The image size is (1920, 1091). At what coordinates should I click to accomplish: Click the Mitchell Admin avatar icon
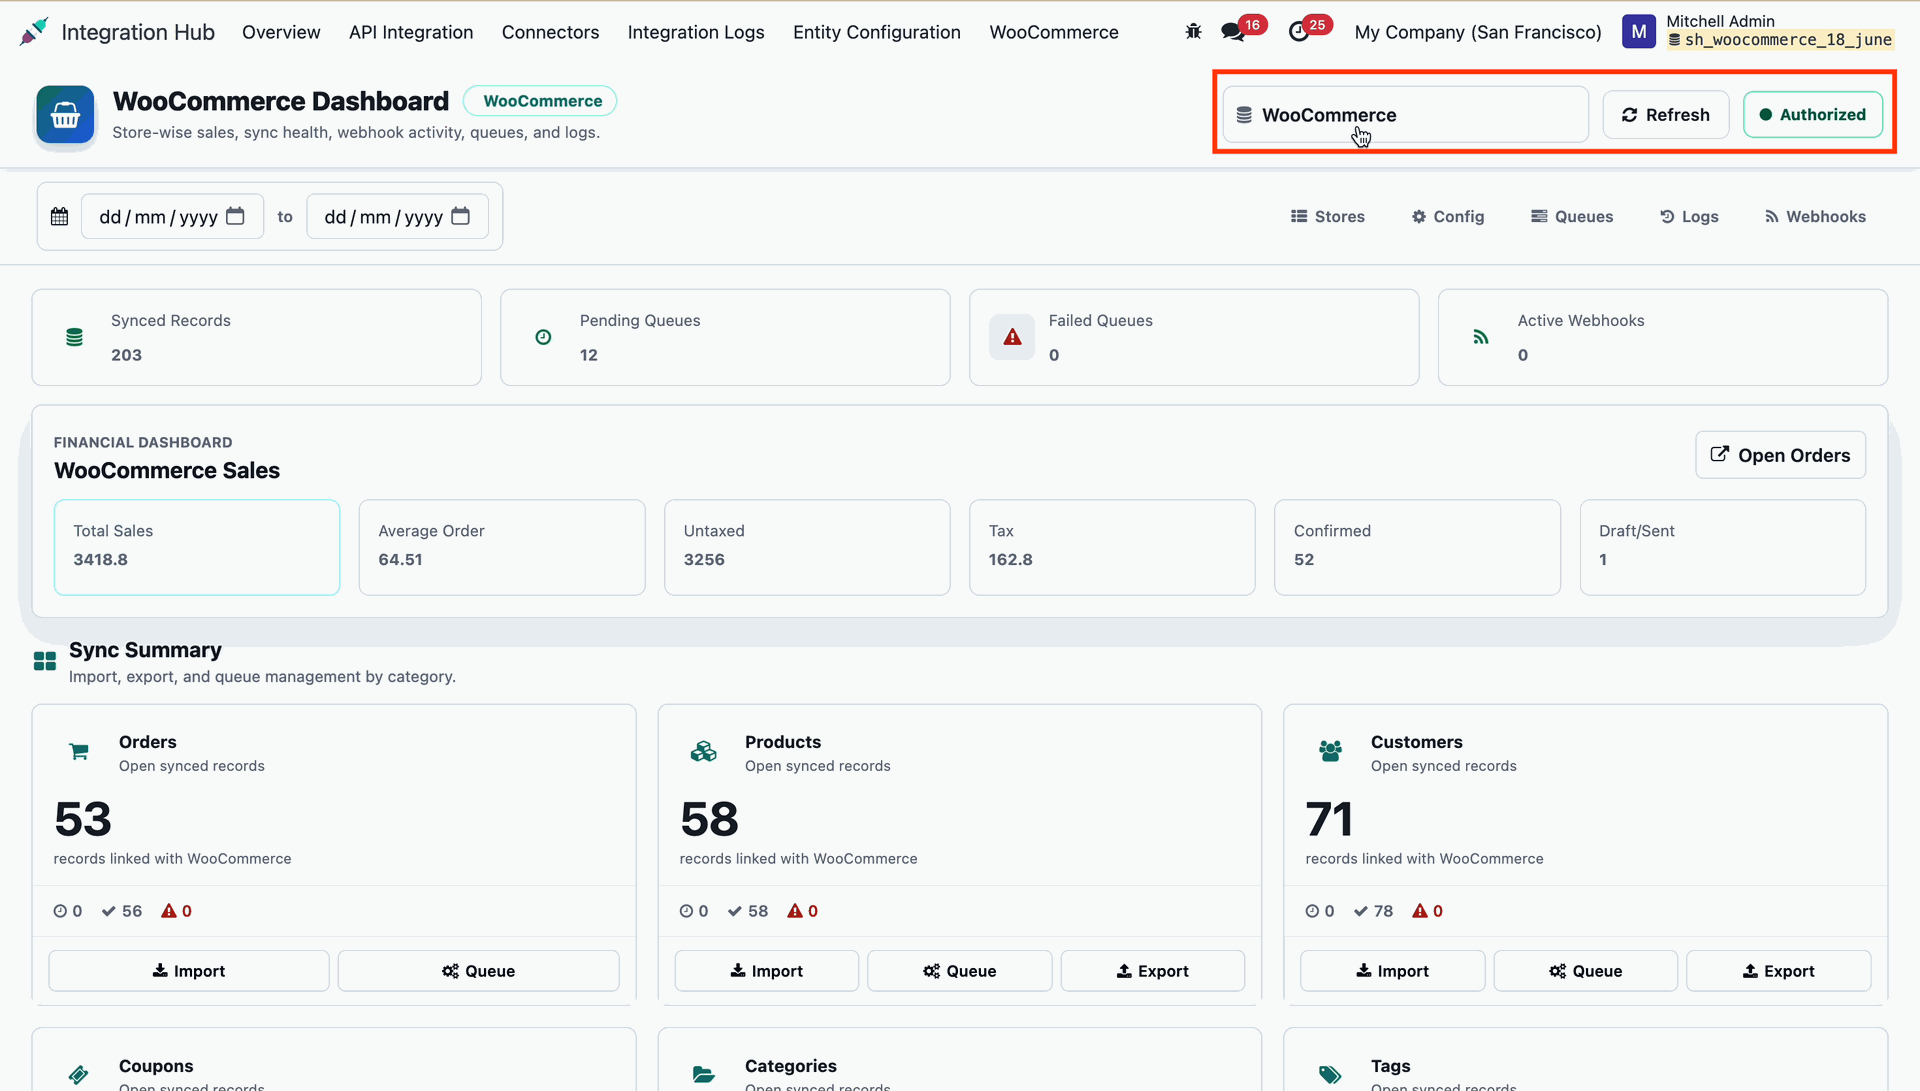pos(1638,32)
